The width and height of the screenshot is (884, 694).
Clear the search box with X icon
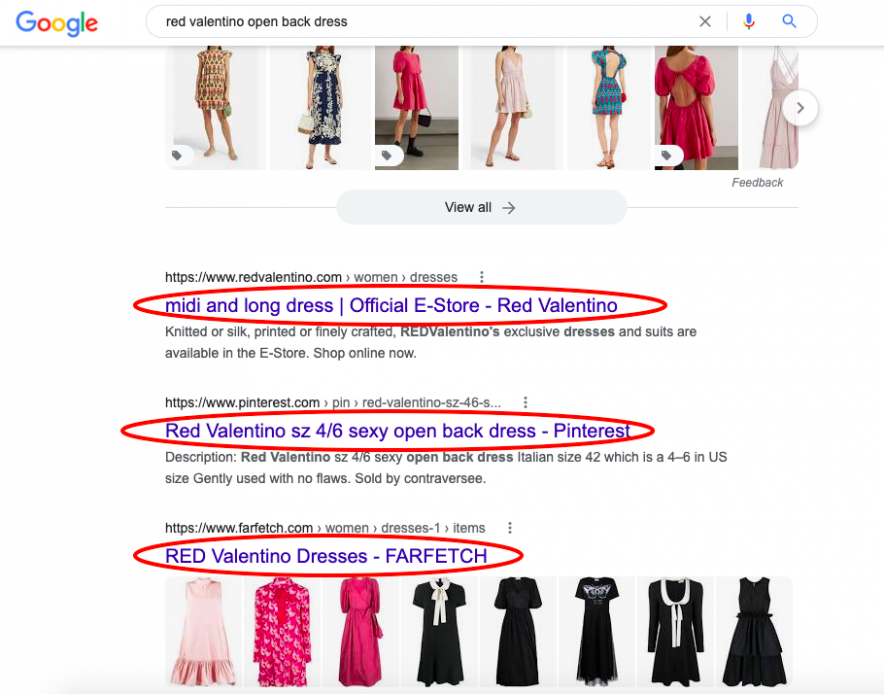coord(705,21)
